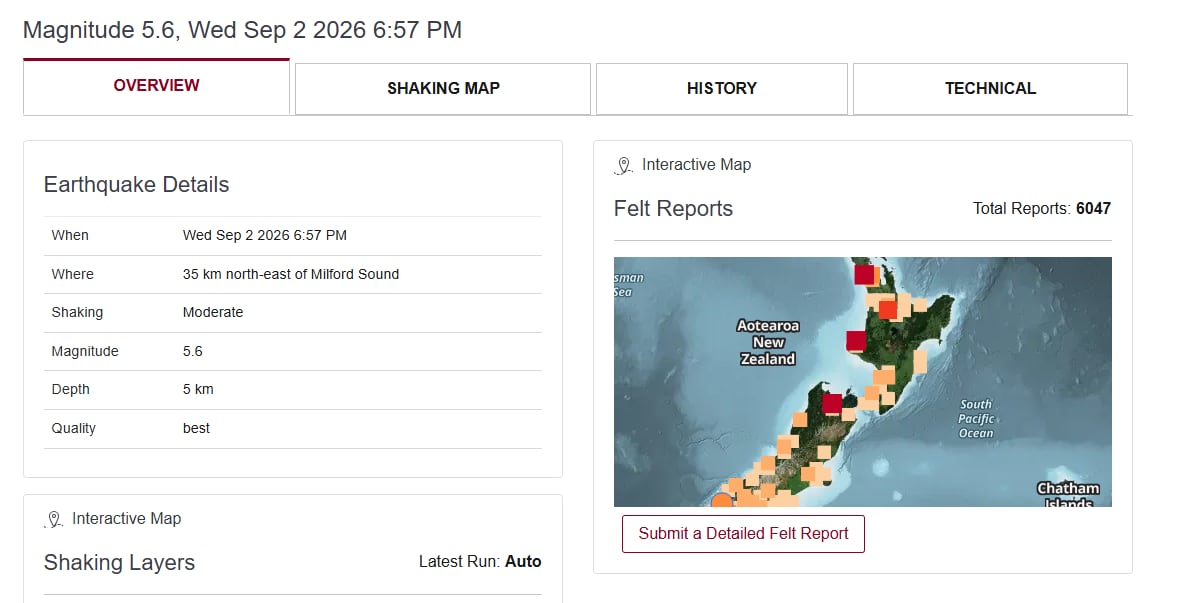Screen dimensions: 1204x603
Task: Click the Aotearoa New Zealand map label
Action: click(768, 342)
